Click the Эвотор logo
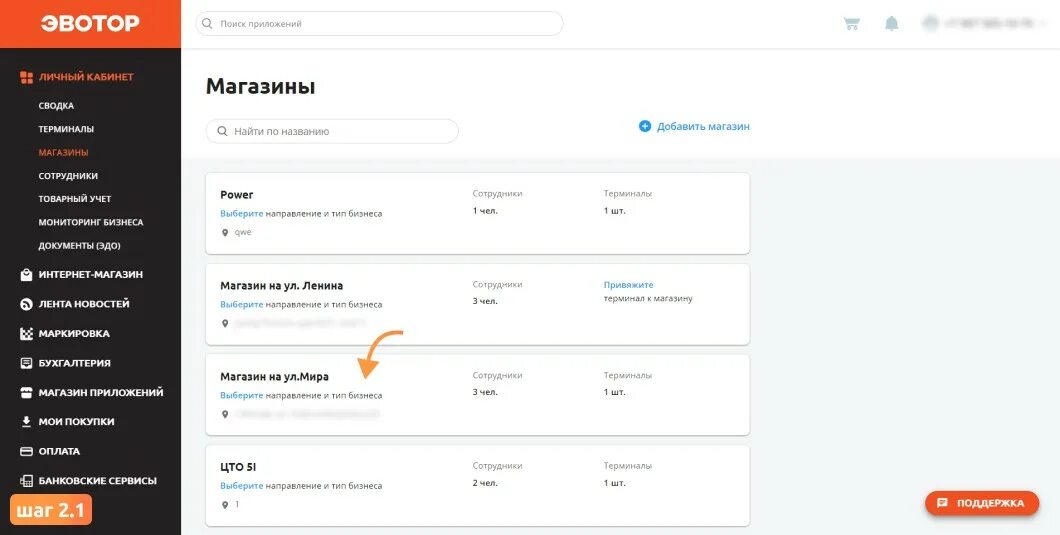Screen dimensions: 1060x535 (90, 23)
